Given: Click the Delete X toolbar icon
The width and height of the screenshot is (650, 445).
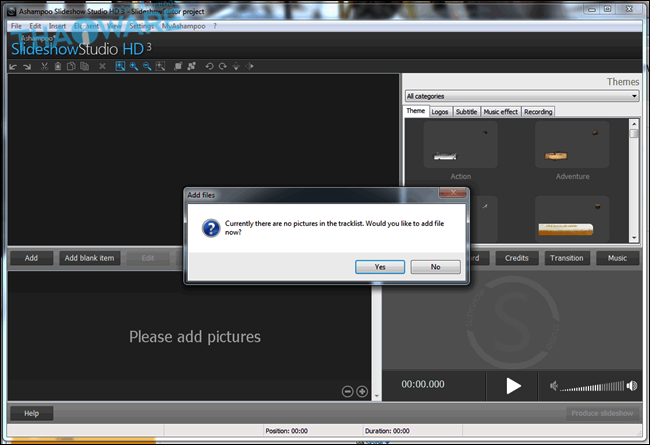Looking at the screenshot, I should tap(102, 66).
